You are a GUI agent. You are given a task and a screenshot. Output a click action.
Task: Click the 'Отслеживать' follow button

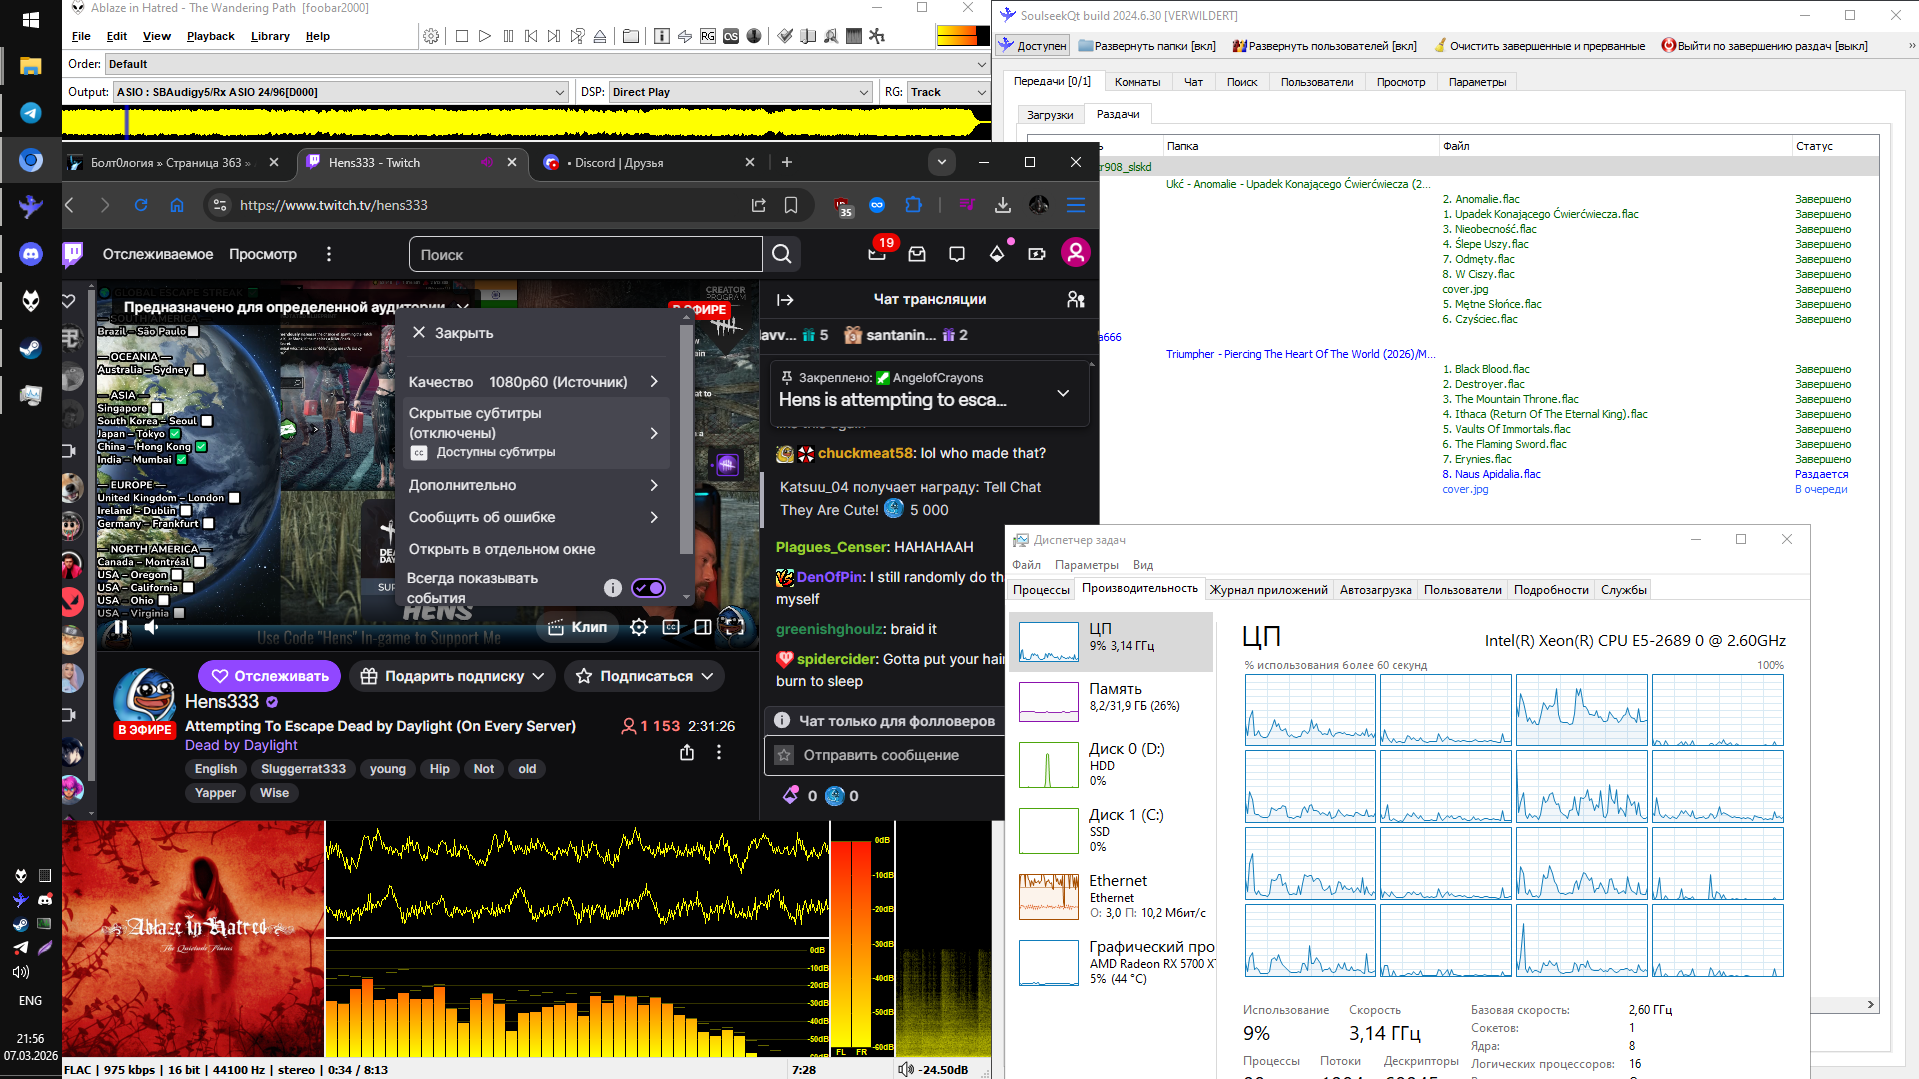click(x=270, y=676)
